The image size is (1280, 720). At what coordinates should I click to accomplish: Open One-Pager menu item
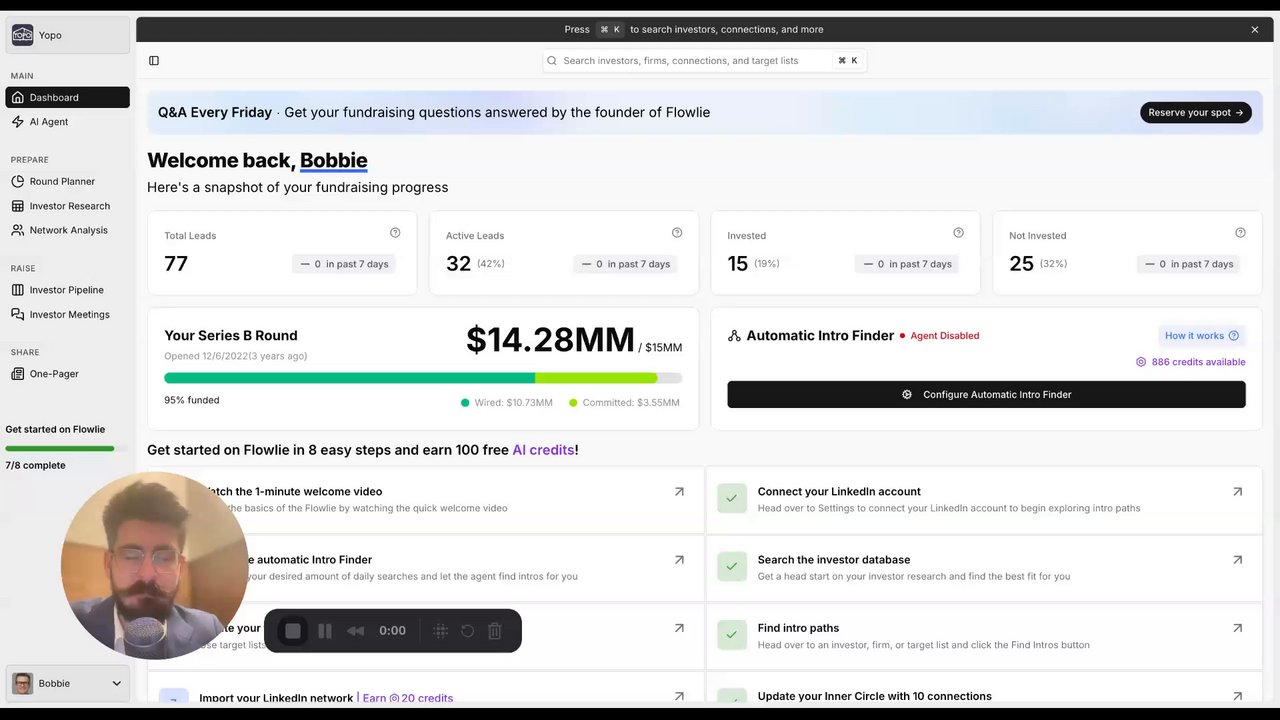coord(67,373)
